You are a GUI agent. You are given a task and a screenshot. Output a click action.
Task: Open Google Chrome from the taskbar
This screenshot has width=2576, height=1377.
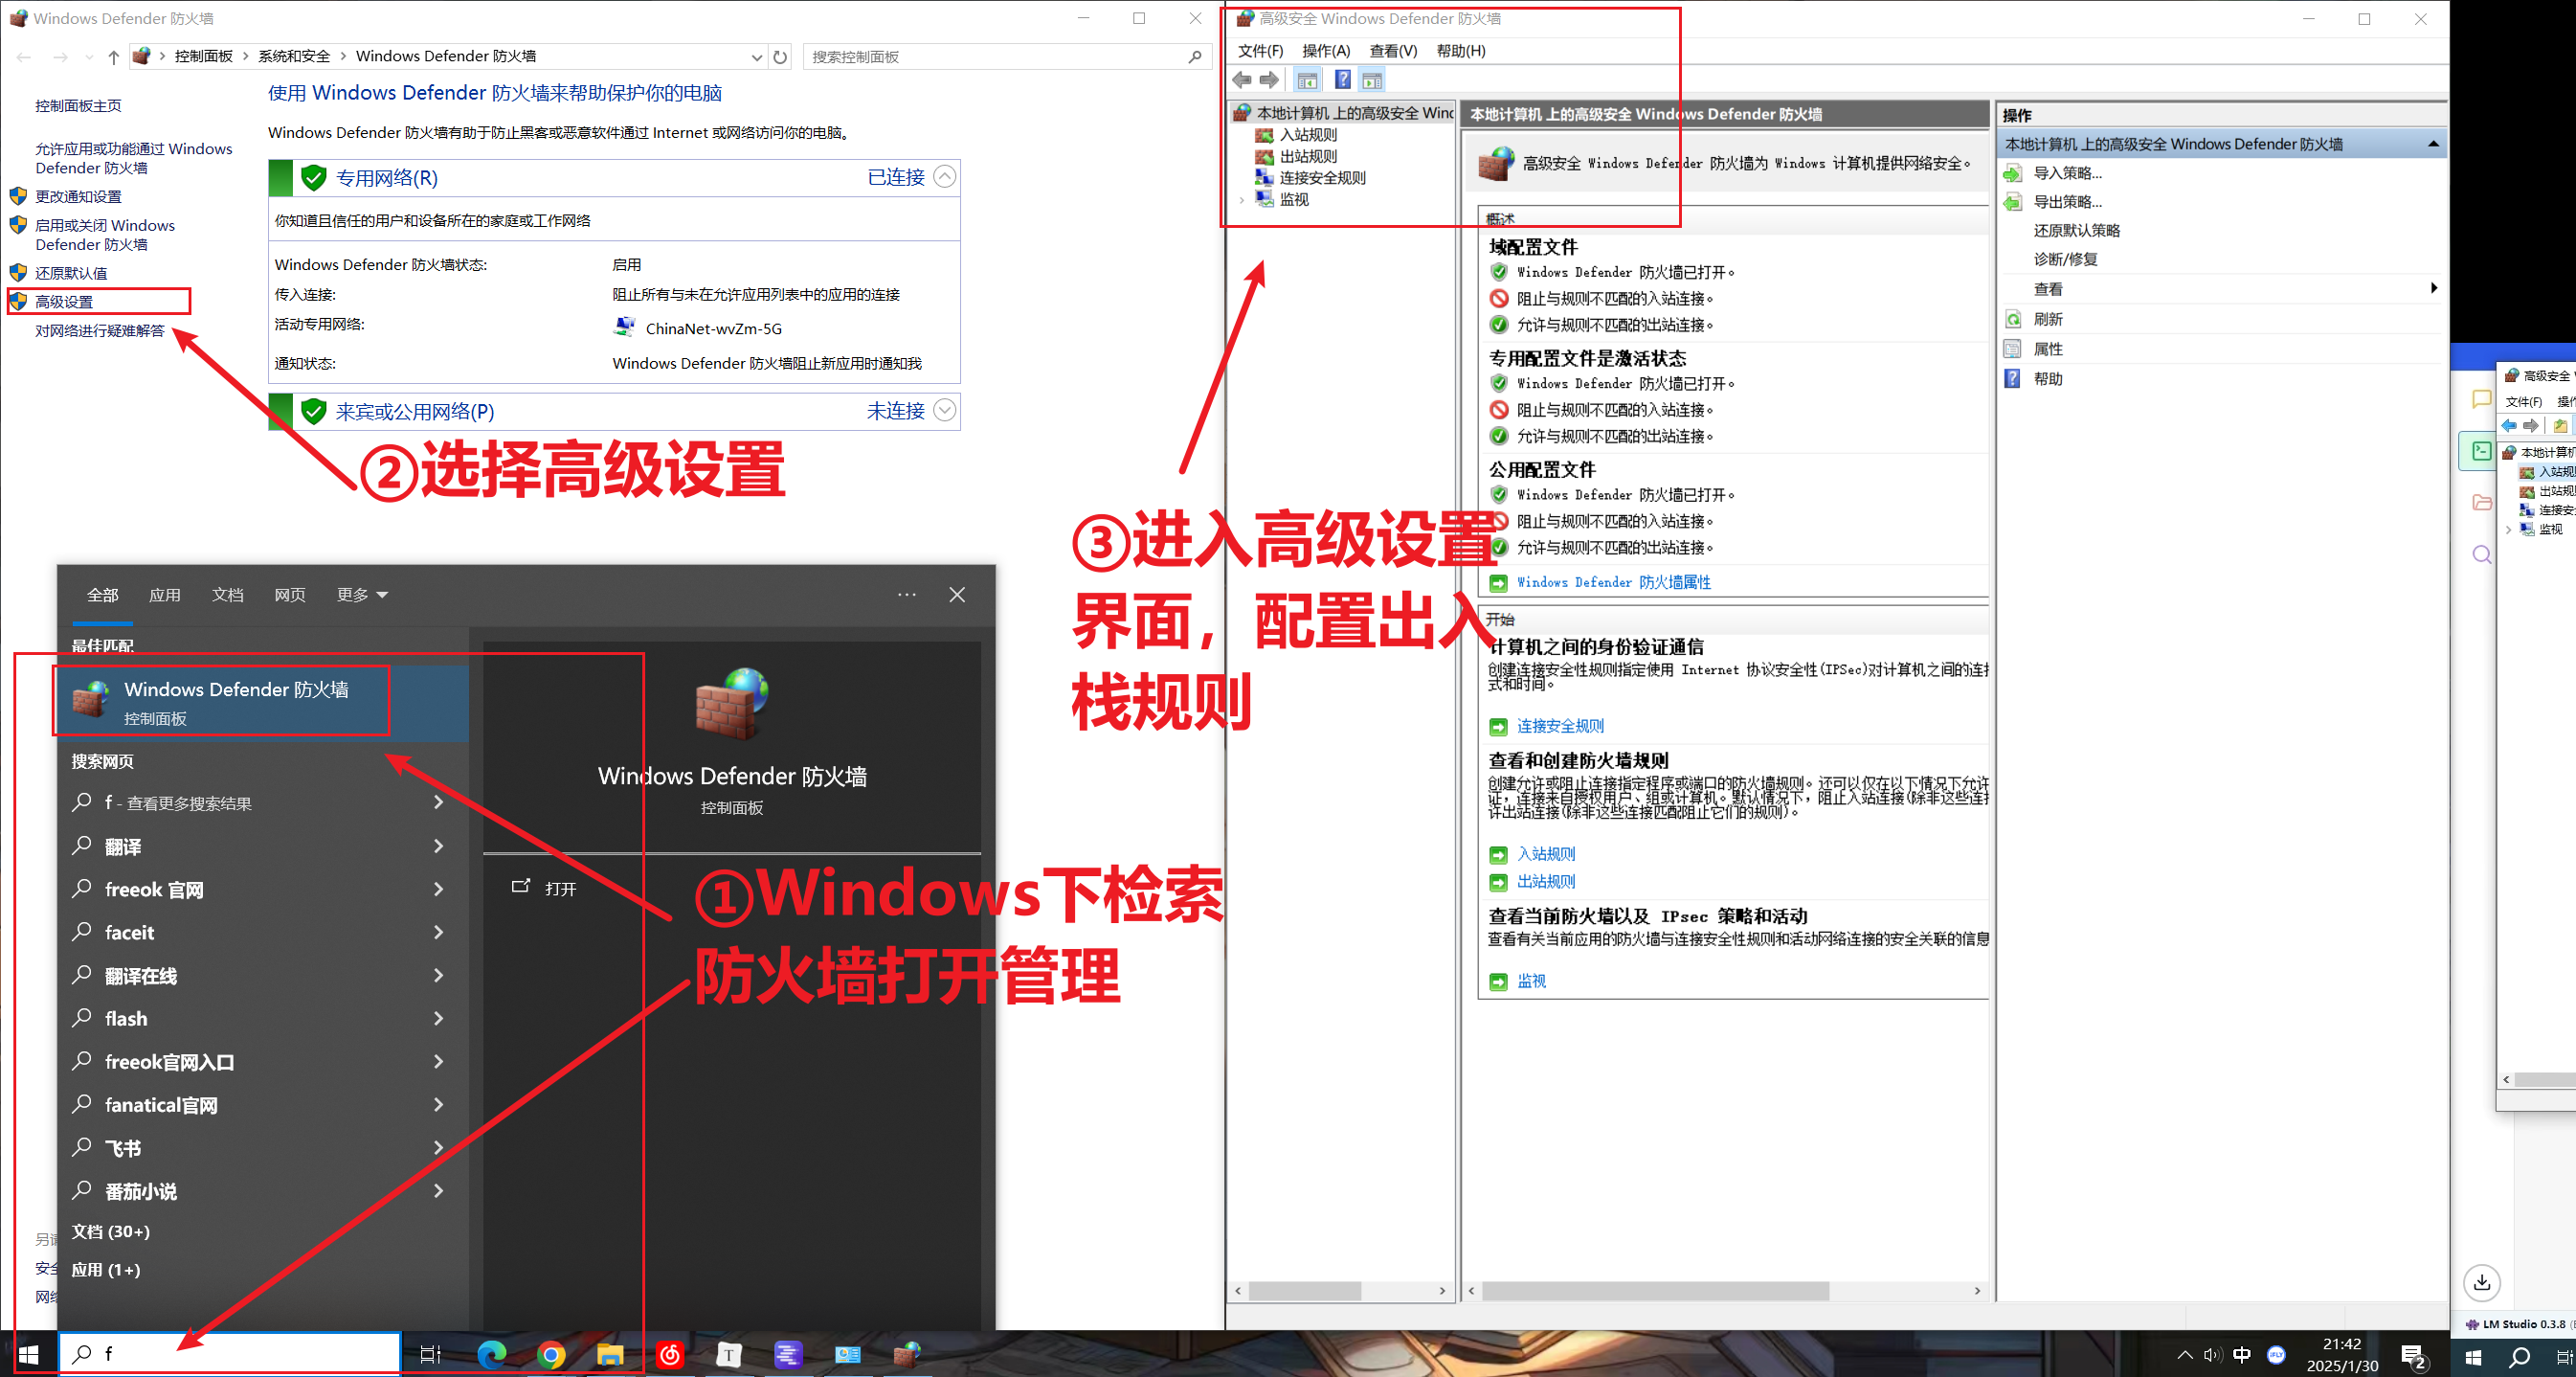click(x=551, y=1354)
